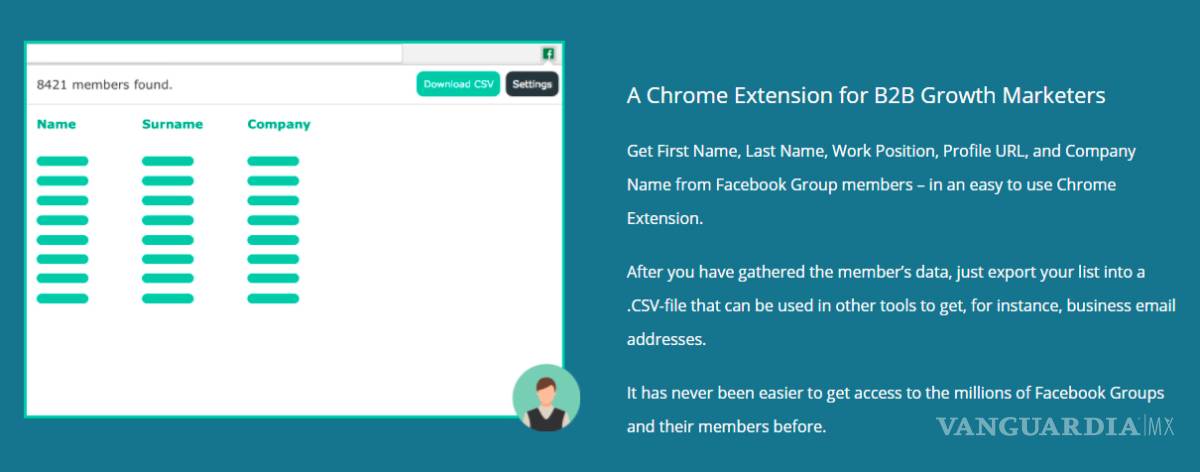The width and height of the screenshot is (1200, 472).
Task: Click the '8421 members found.' text
Action: point(104,85)
